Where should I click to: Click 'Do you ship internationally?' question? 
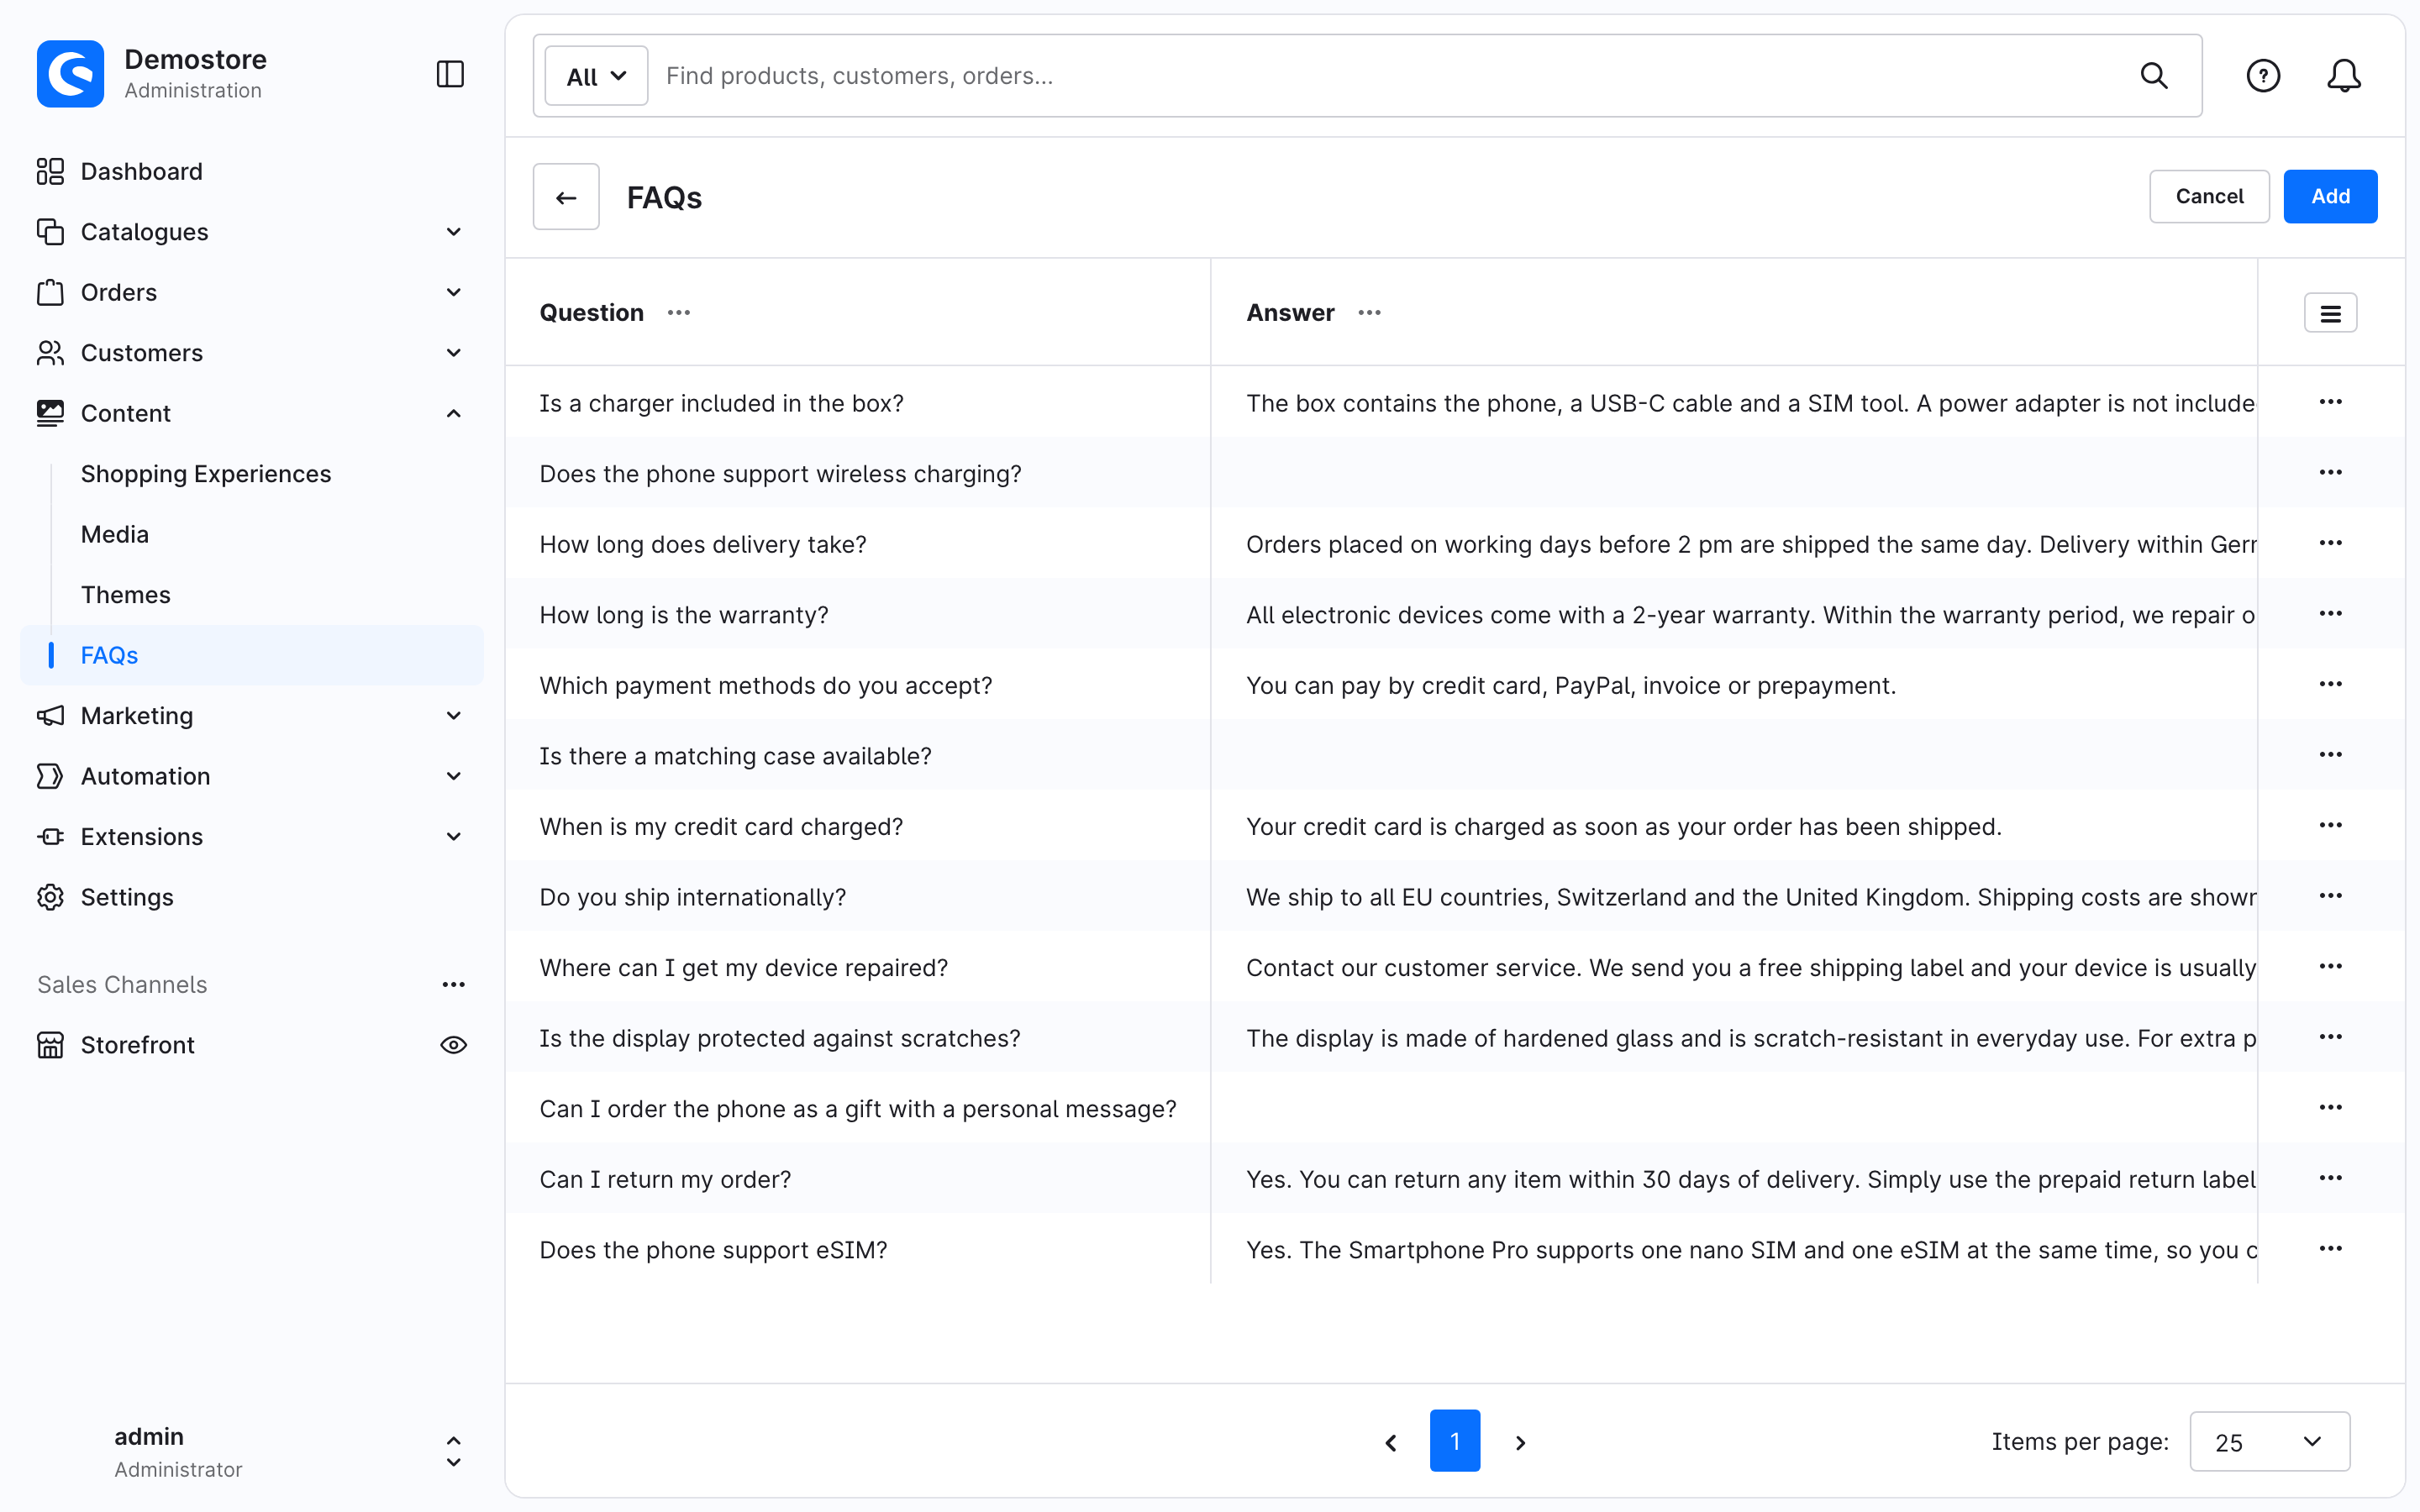(693, 897)
